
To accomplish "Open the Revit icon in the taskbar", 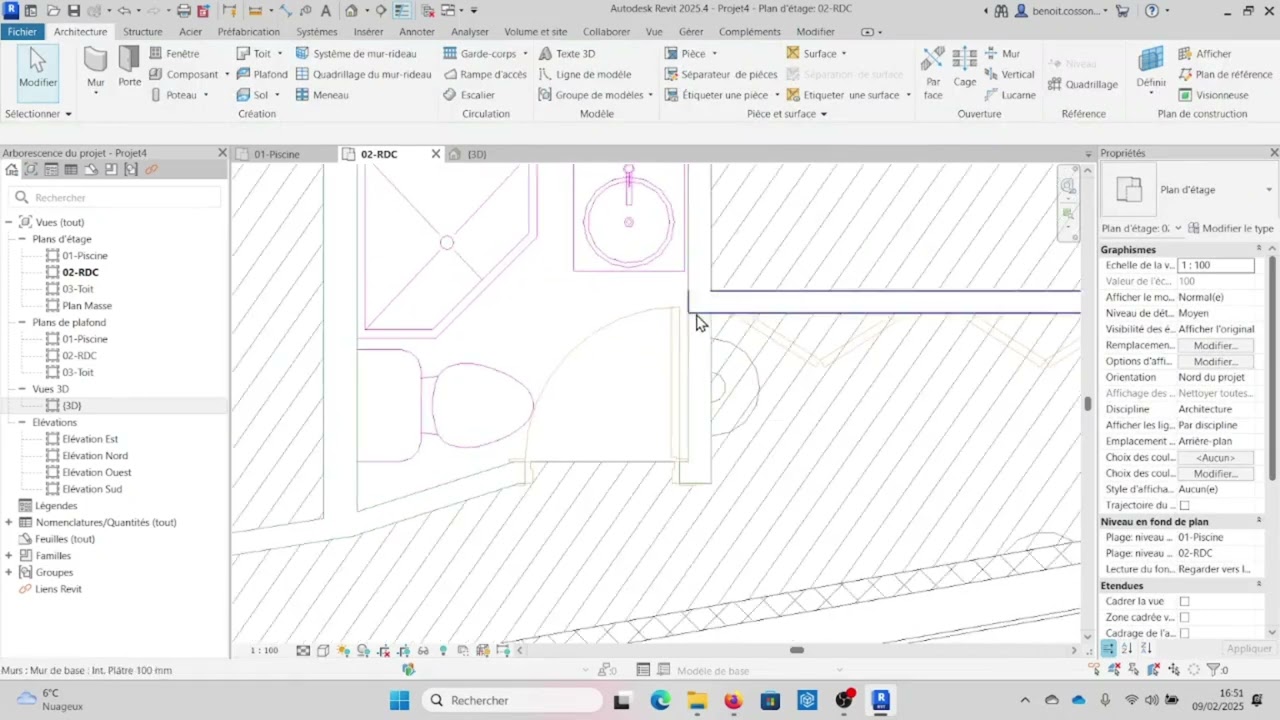I will pyautogui.click(x=880, y=700).
